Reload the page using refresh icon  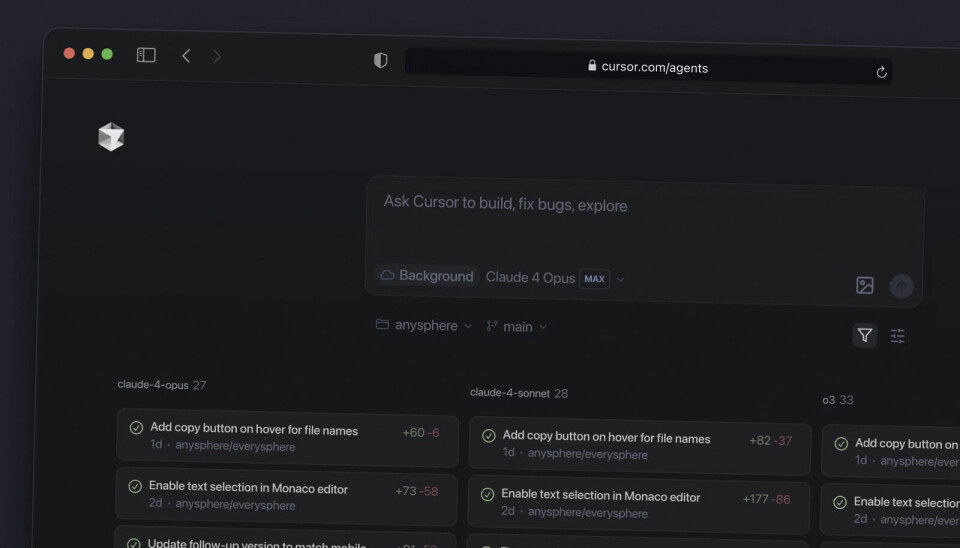point(881,72)
